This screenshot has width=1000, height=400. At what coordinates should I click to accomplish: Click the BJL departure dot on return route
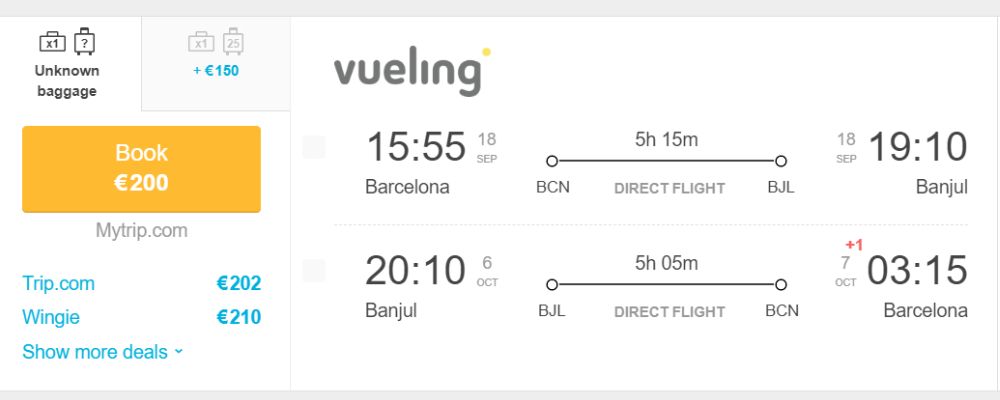point(552,285)
